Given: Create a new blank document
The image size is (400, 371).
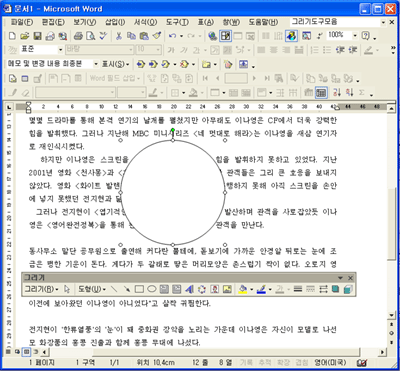Looking at the screenshot, I should (12, 36).
